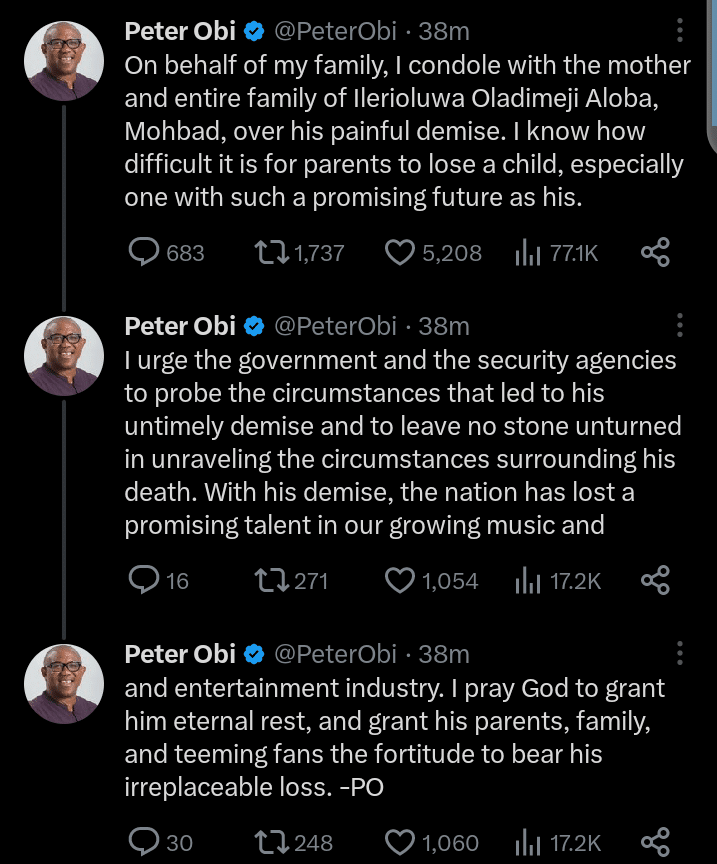
Task: Retweet the tweet with 248 reposts
Action: [x=272, y=842]
